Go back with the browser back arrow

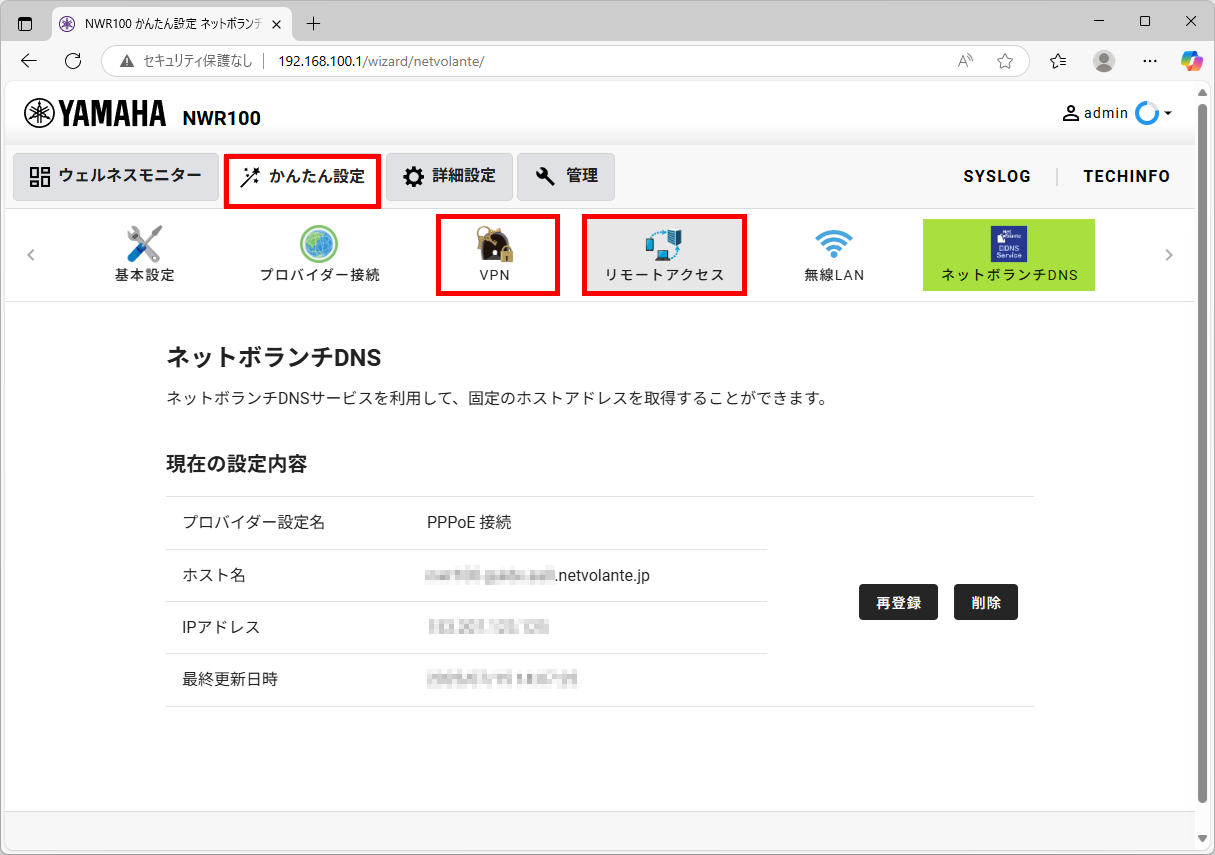(29, 61)
